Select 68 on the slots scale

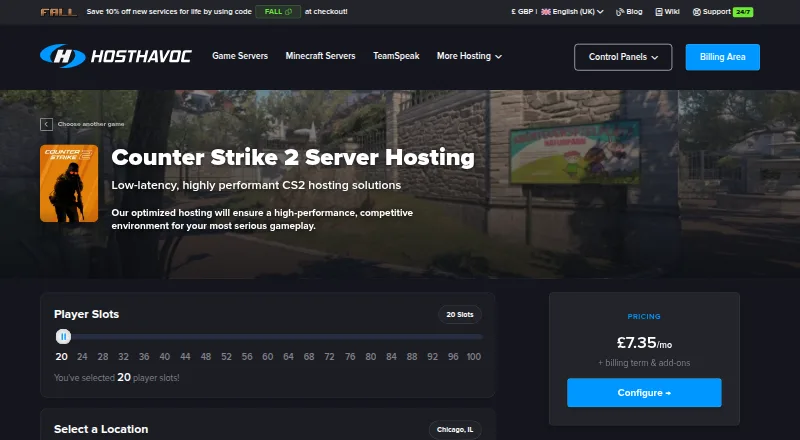309,357
